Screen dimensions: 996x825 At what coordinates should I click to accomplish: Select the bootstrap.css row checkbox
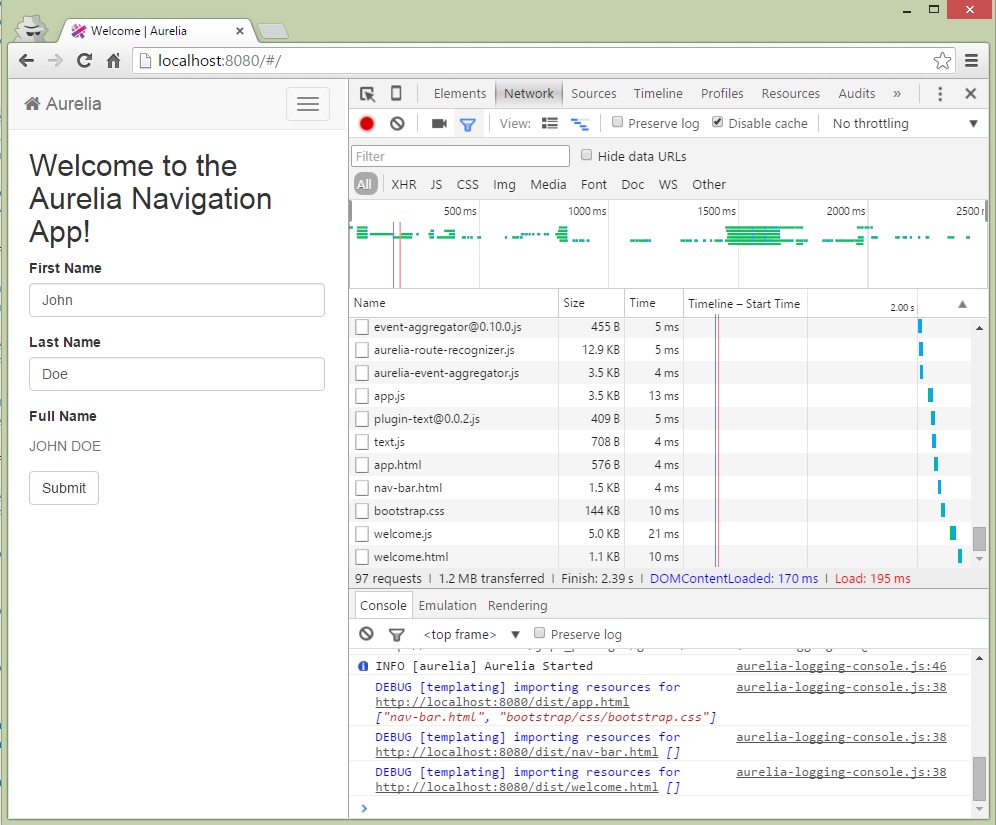tap(362, 511)
